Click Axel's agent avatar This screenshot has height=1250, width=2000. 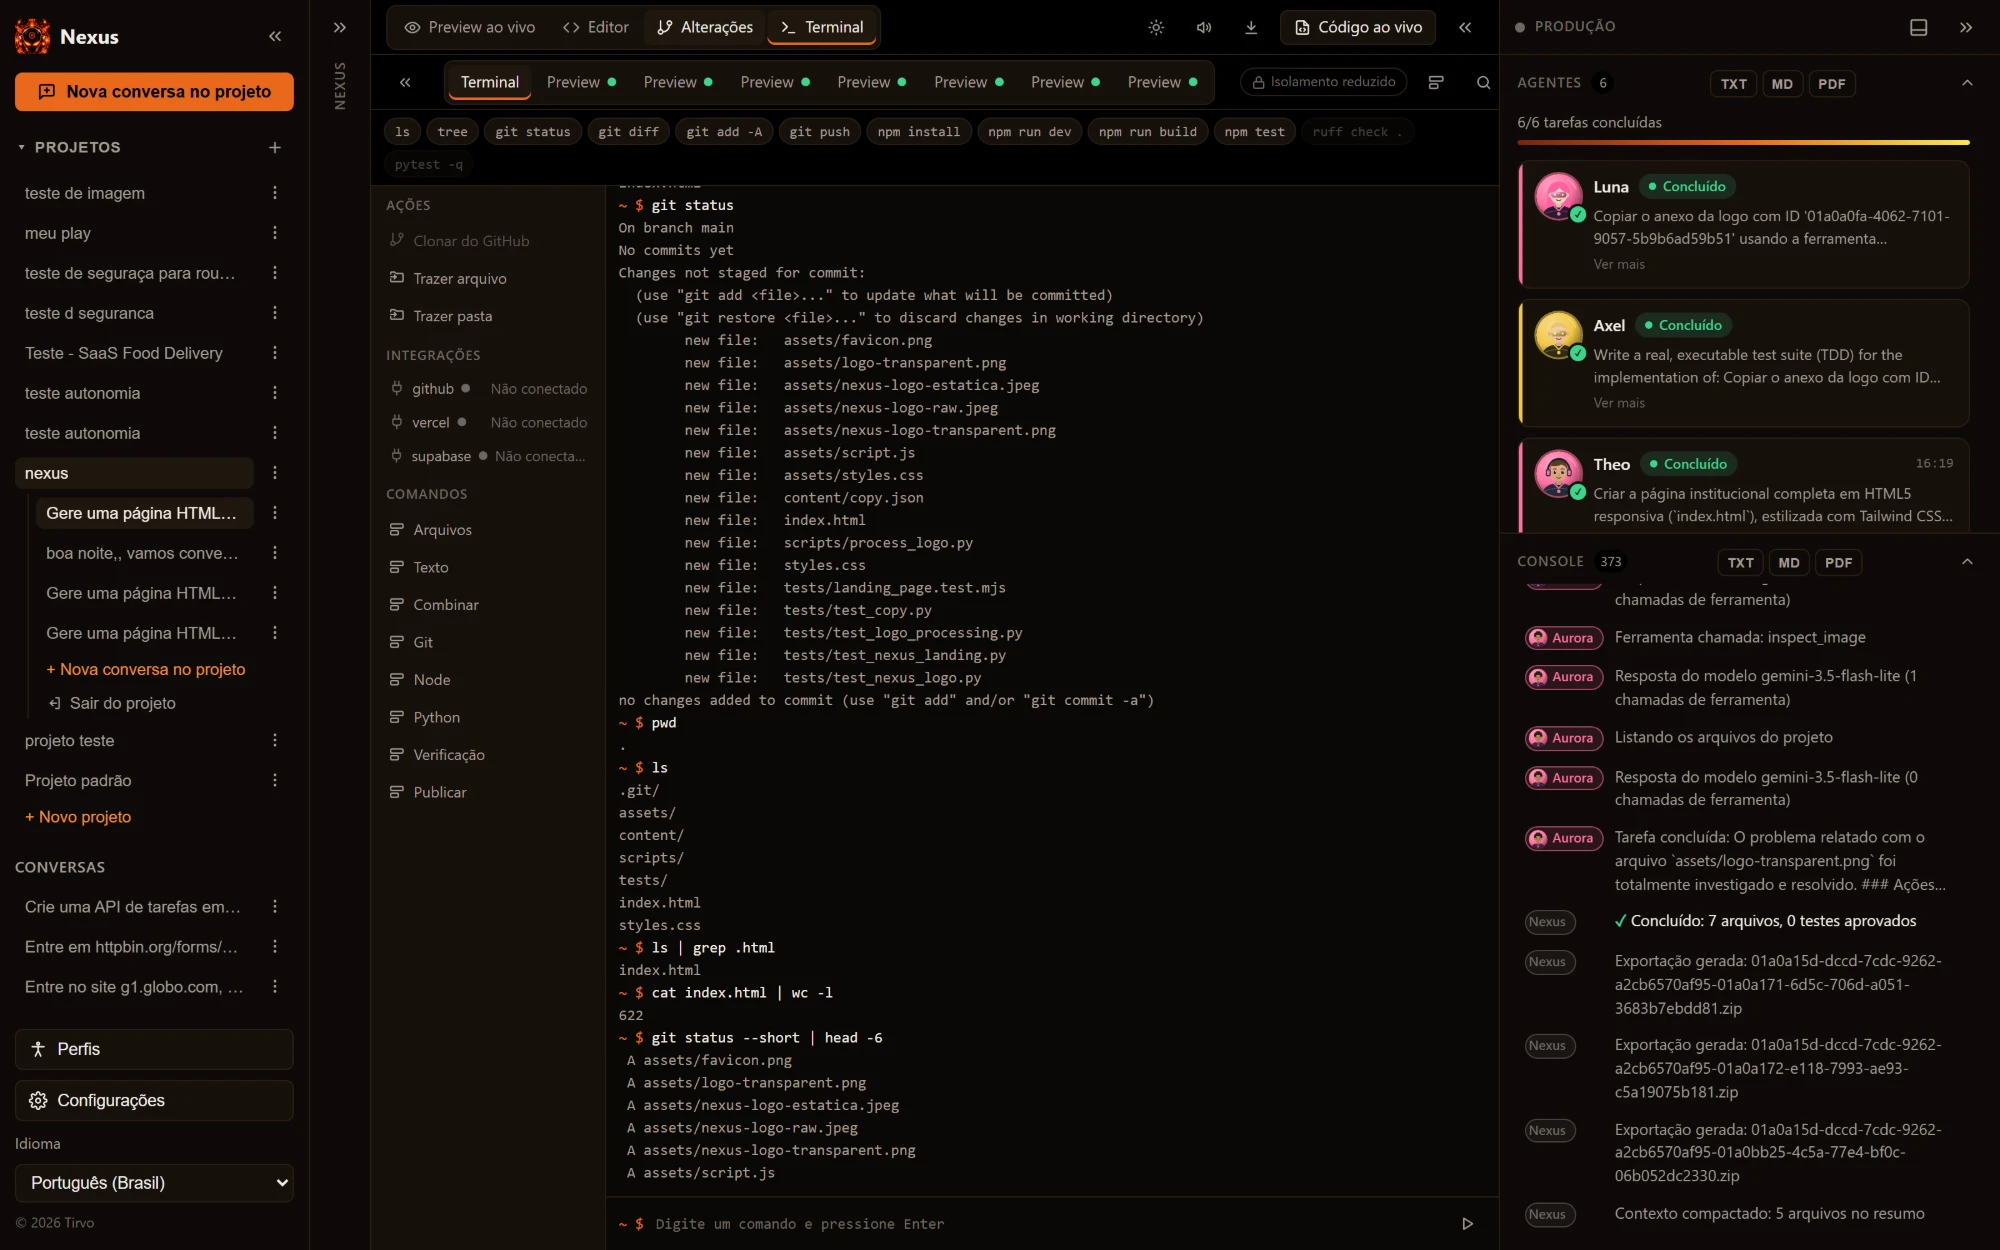pyautogui.click(x=1558, y=335)
